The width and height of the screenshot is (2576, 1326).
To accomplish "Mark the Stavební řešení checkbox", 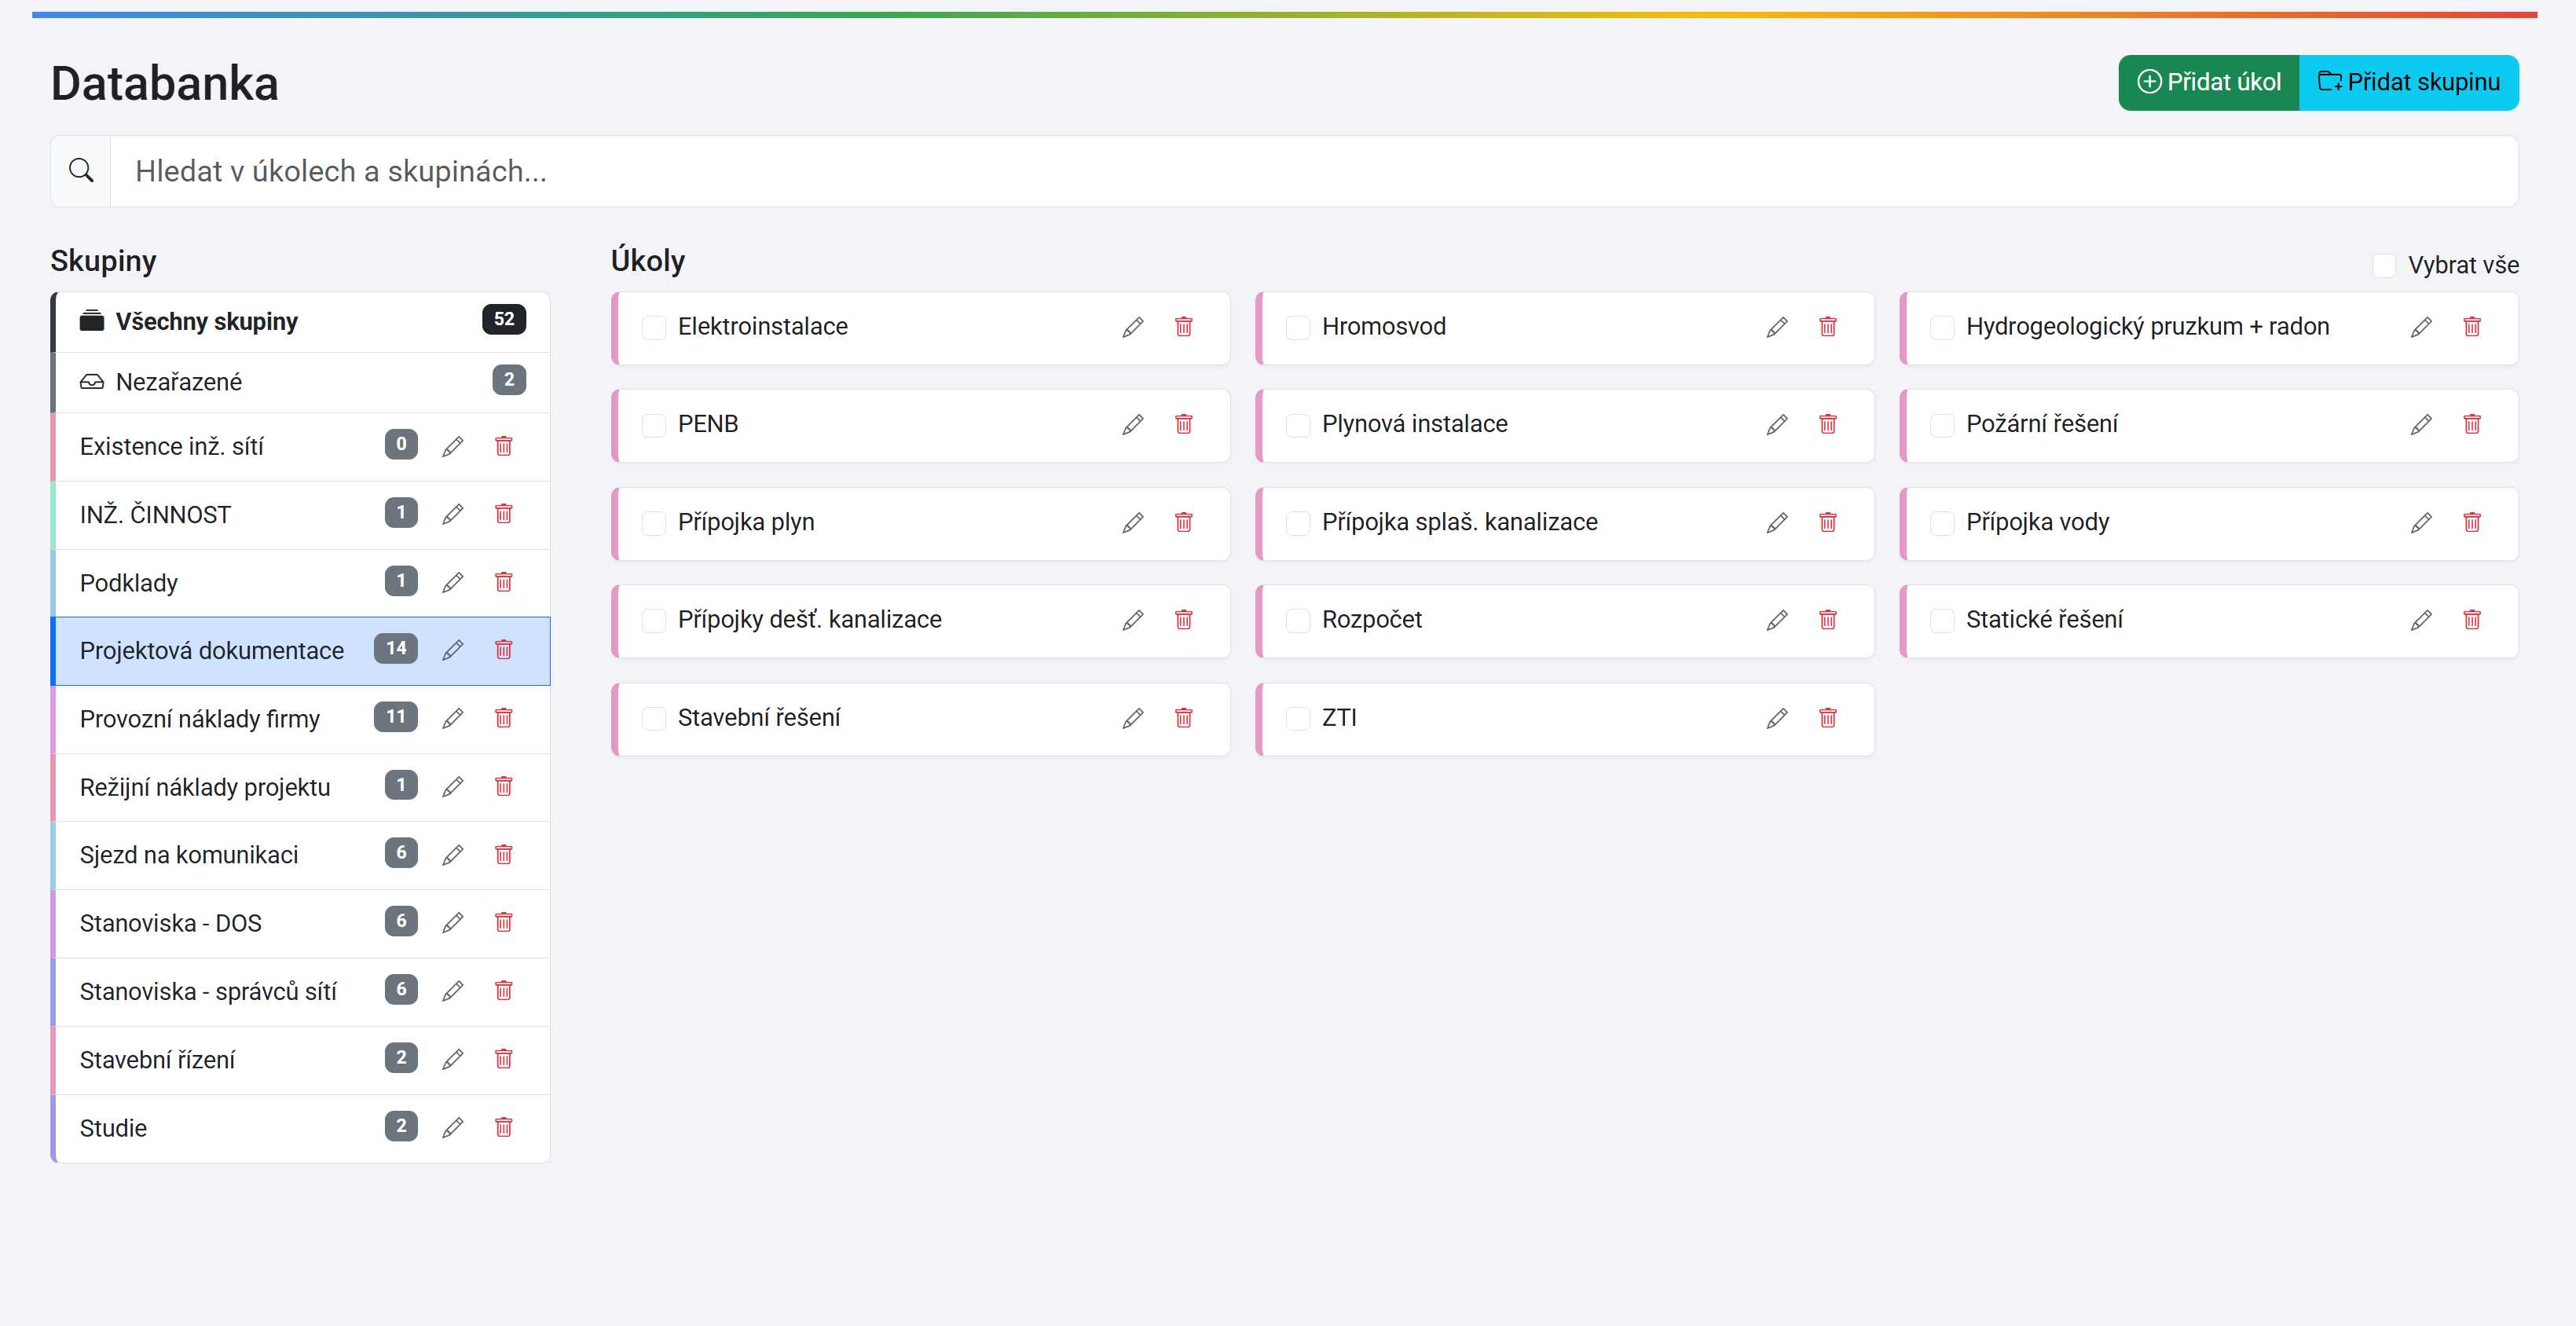I will (654, 718).
